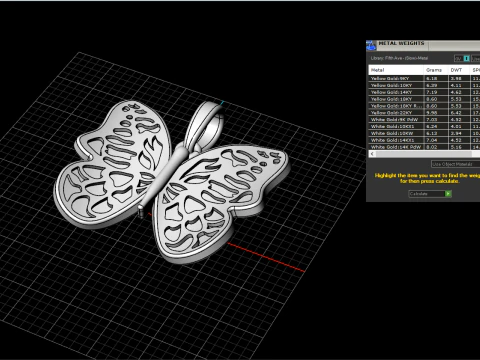
Task: Click the Library: Fifth Ave label
Action: tap(399, 58)
